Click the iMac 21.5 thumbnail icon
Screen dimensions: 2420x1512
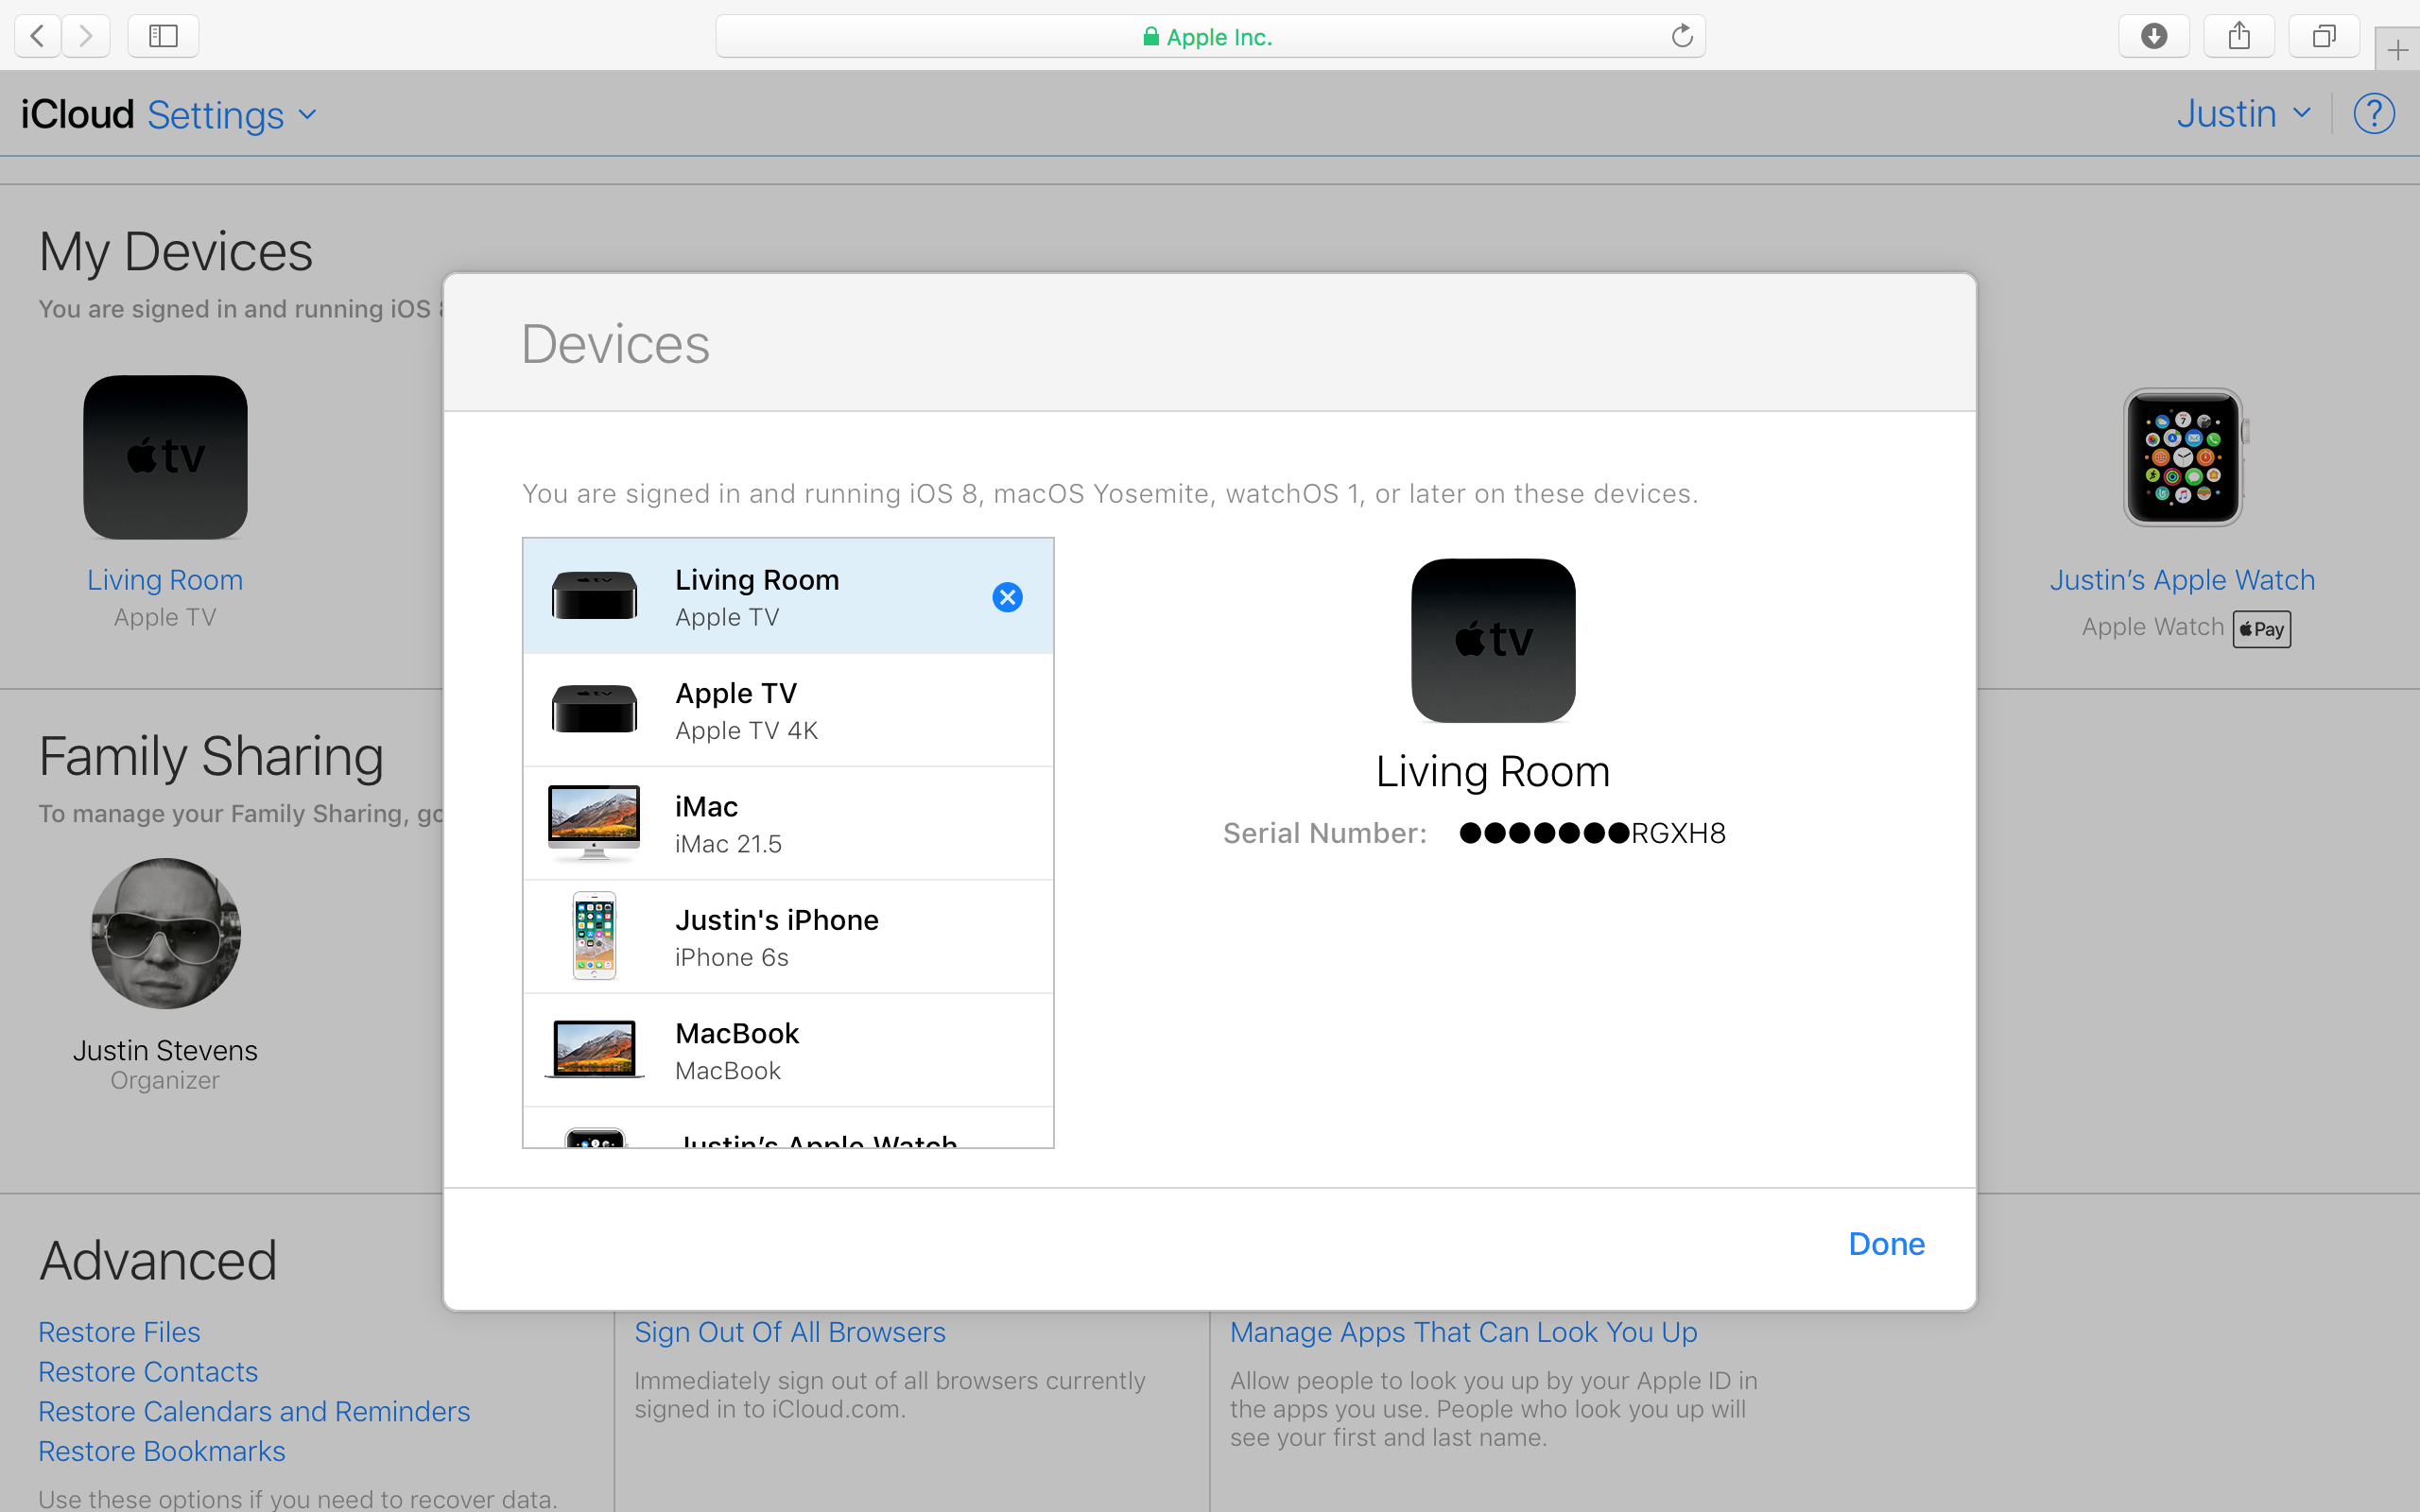pos(594,822)
